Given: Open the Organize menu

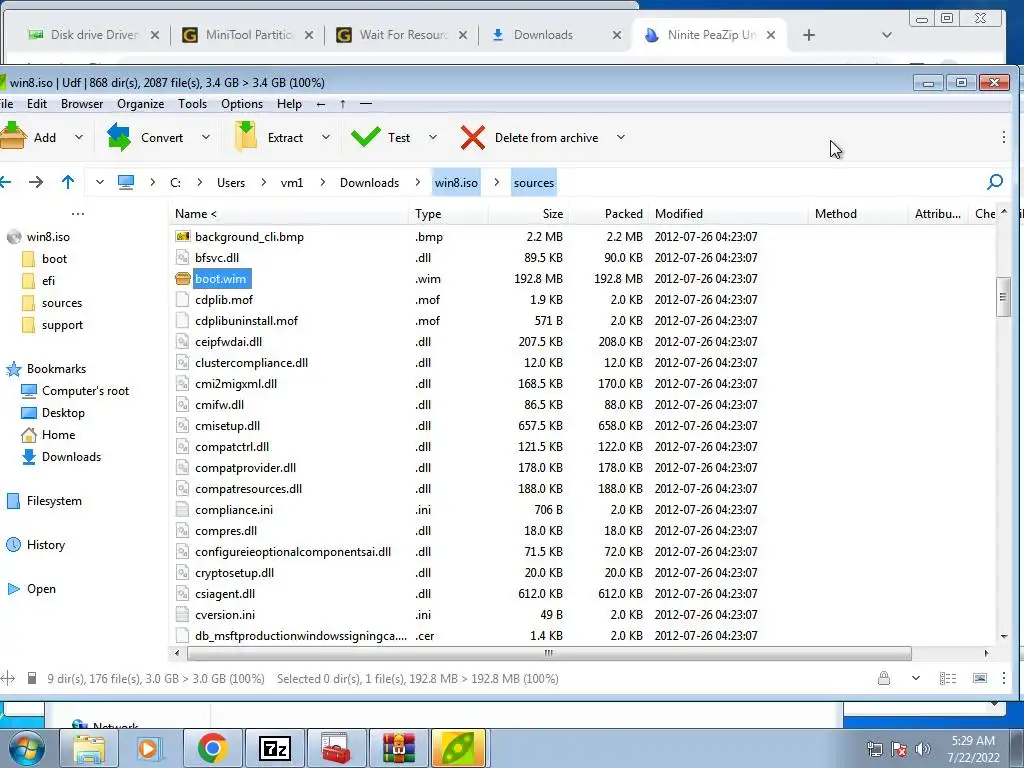Looking at the screenshot, I should (140, 104).
